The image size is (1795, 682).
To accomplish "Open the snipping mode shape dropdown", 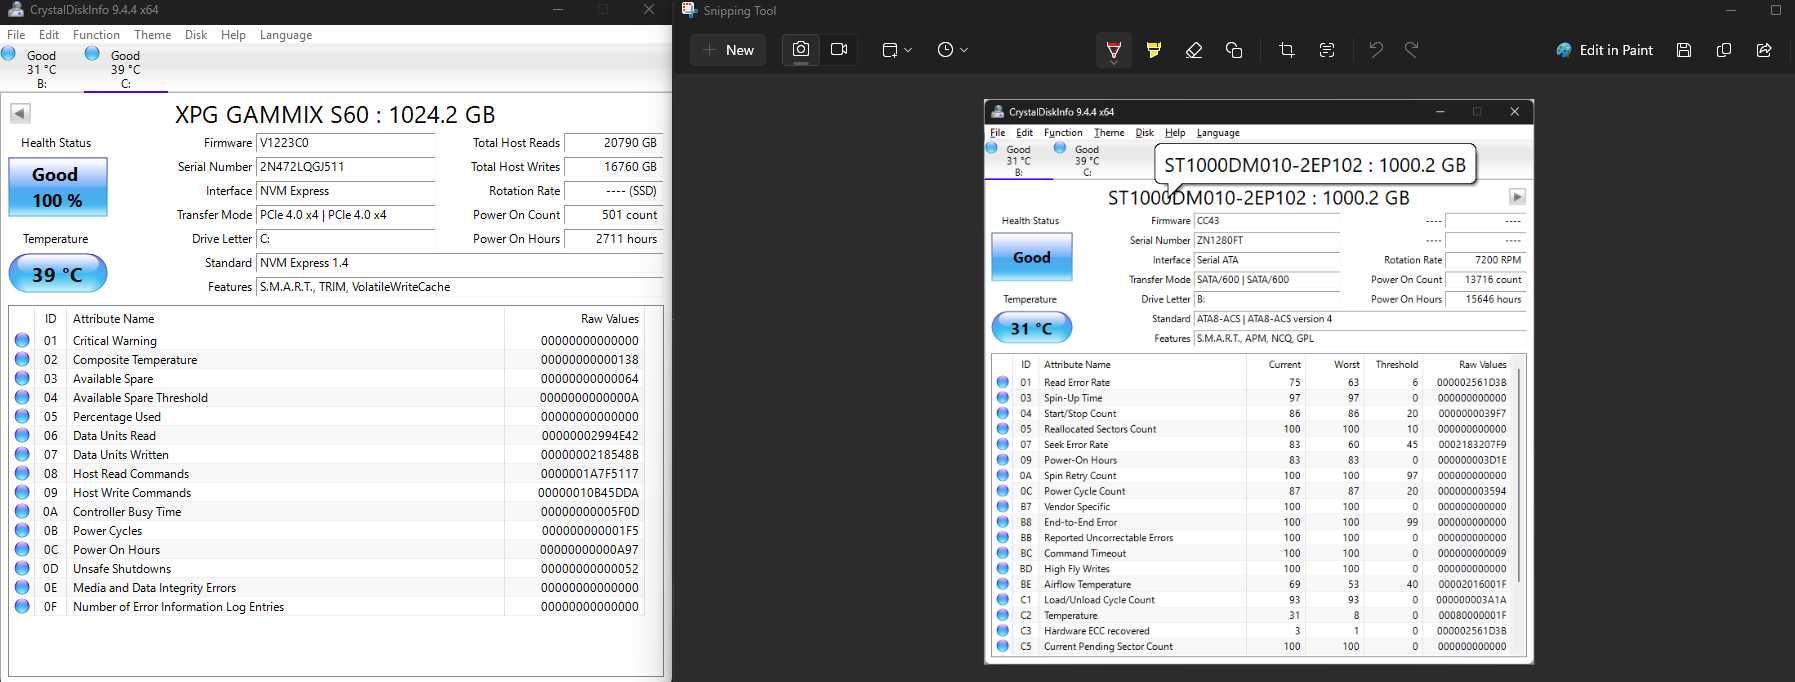I will coord(897,50).
